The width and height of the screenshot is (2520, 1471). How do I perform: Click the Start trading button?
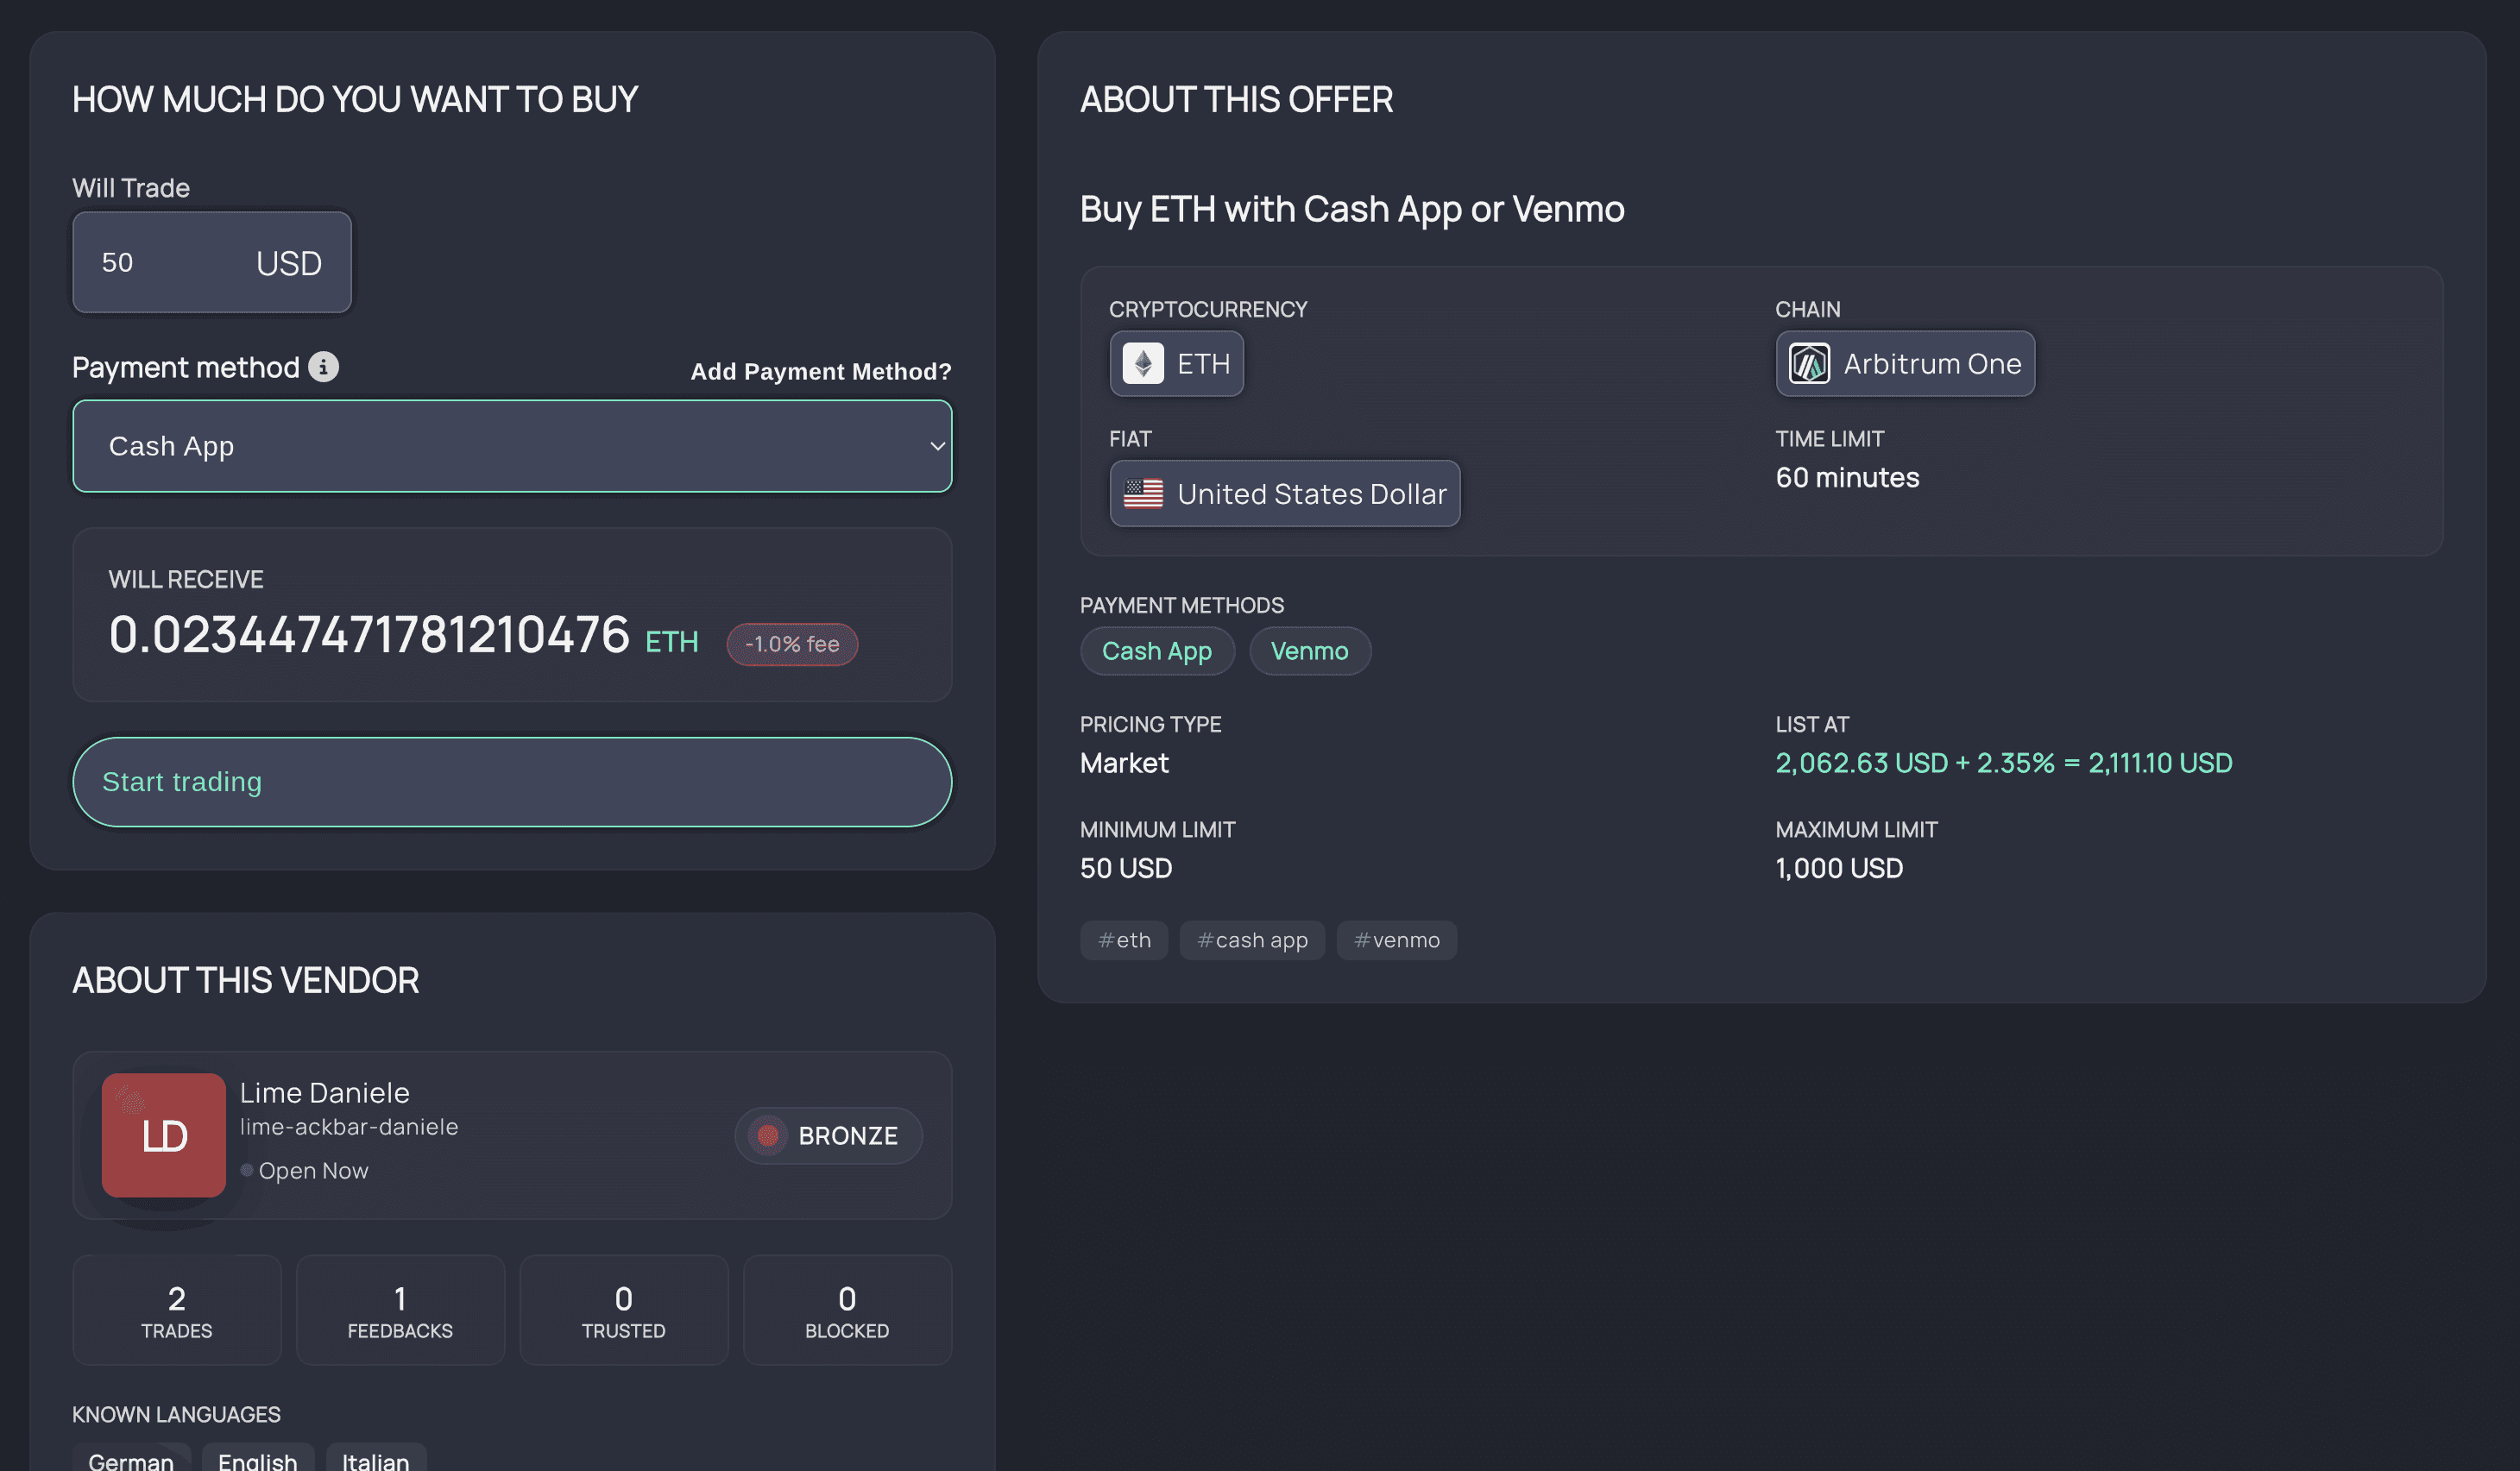pyautogui.click(x=512, y=782)
